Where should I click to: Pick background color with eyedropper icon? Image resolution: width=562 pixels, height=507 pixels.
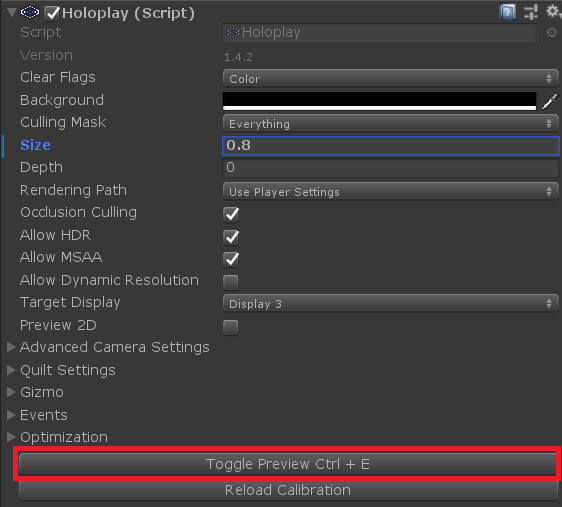click(x=550, y=101)
